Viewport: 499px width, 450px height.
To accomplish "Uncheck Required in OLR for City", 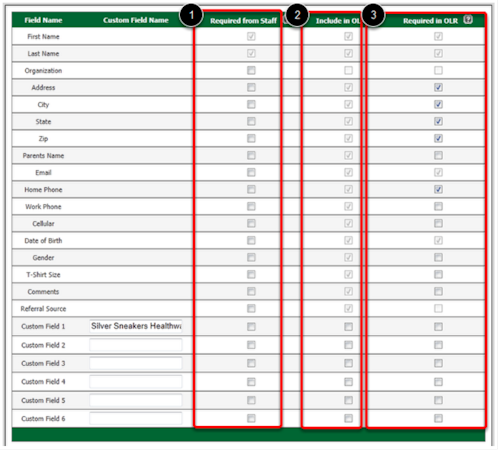I will click(x=438, y=104).
